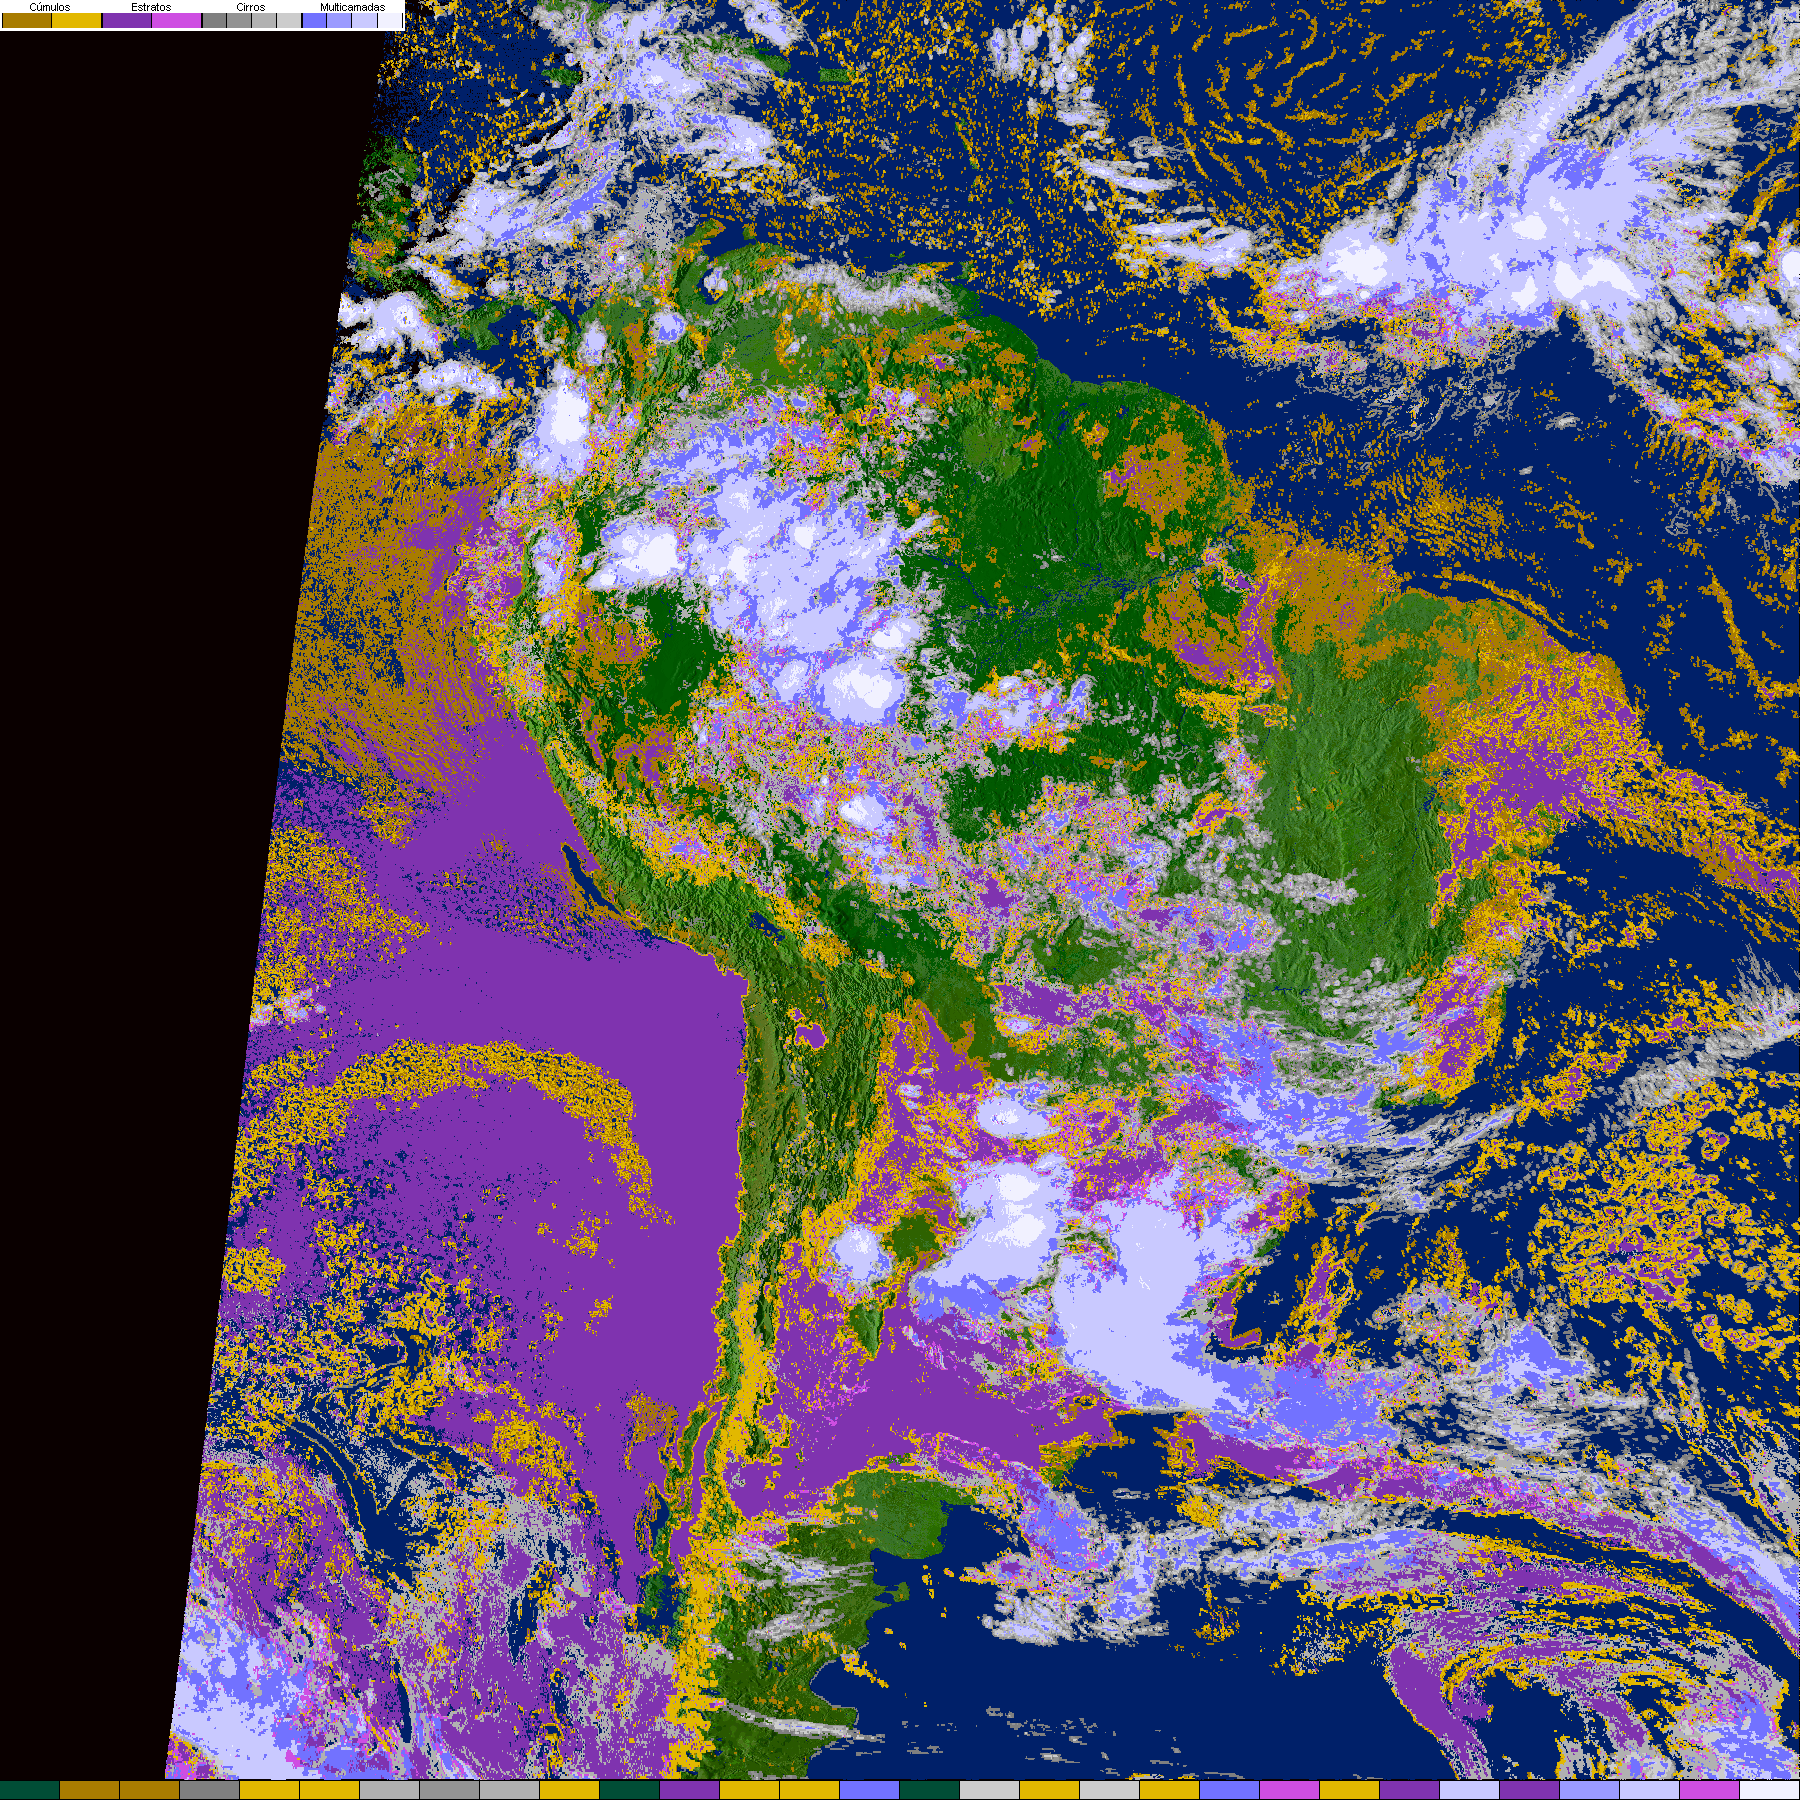
Task: Select the second-lightest gray Cirros legend swatch
Action: 264,20
